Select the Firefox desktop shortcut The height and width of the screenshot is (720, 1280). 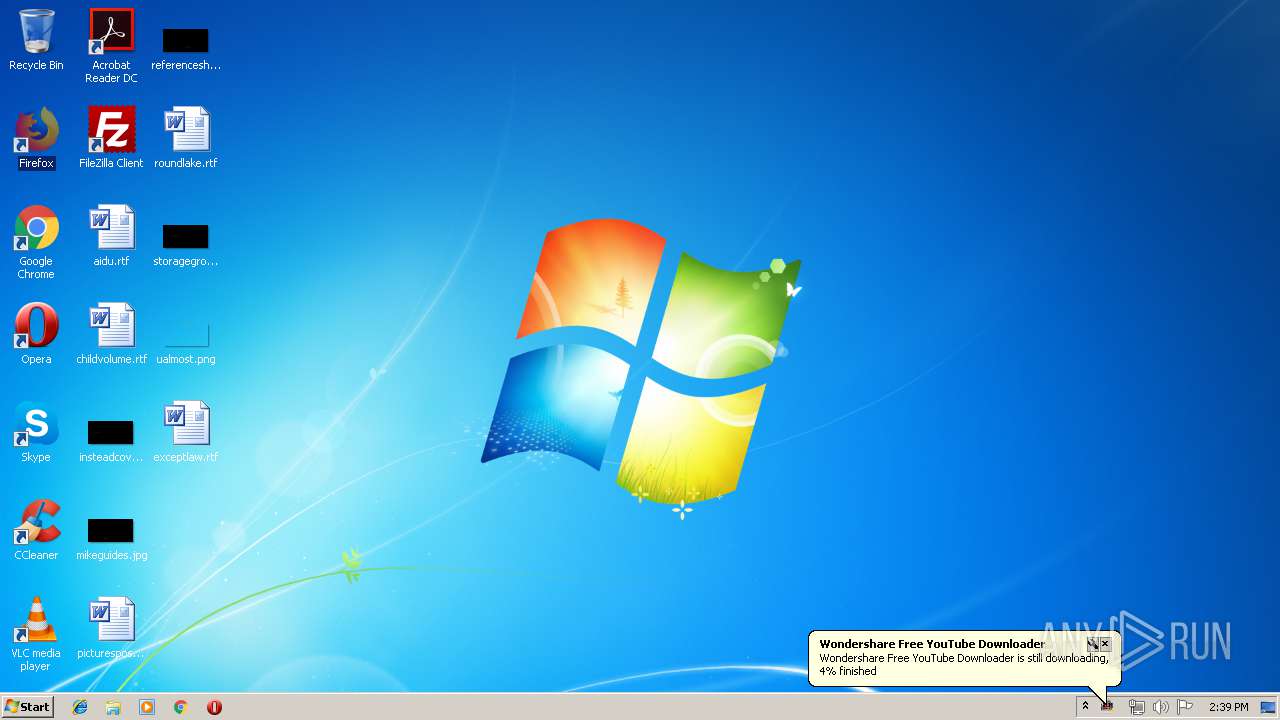pos(36,138)
